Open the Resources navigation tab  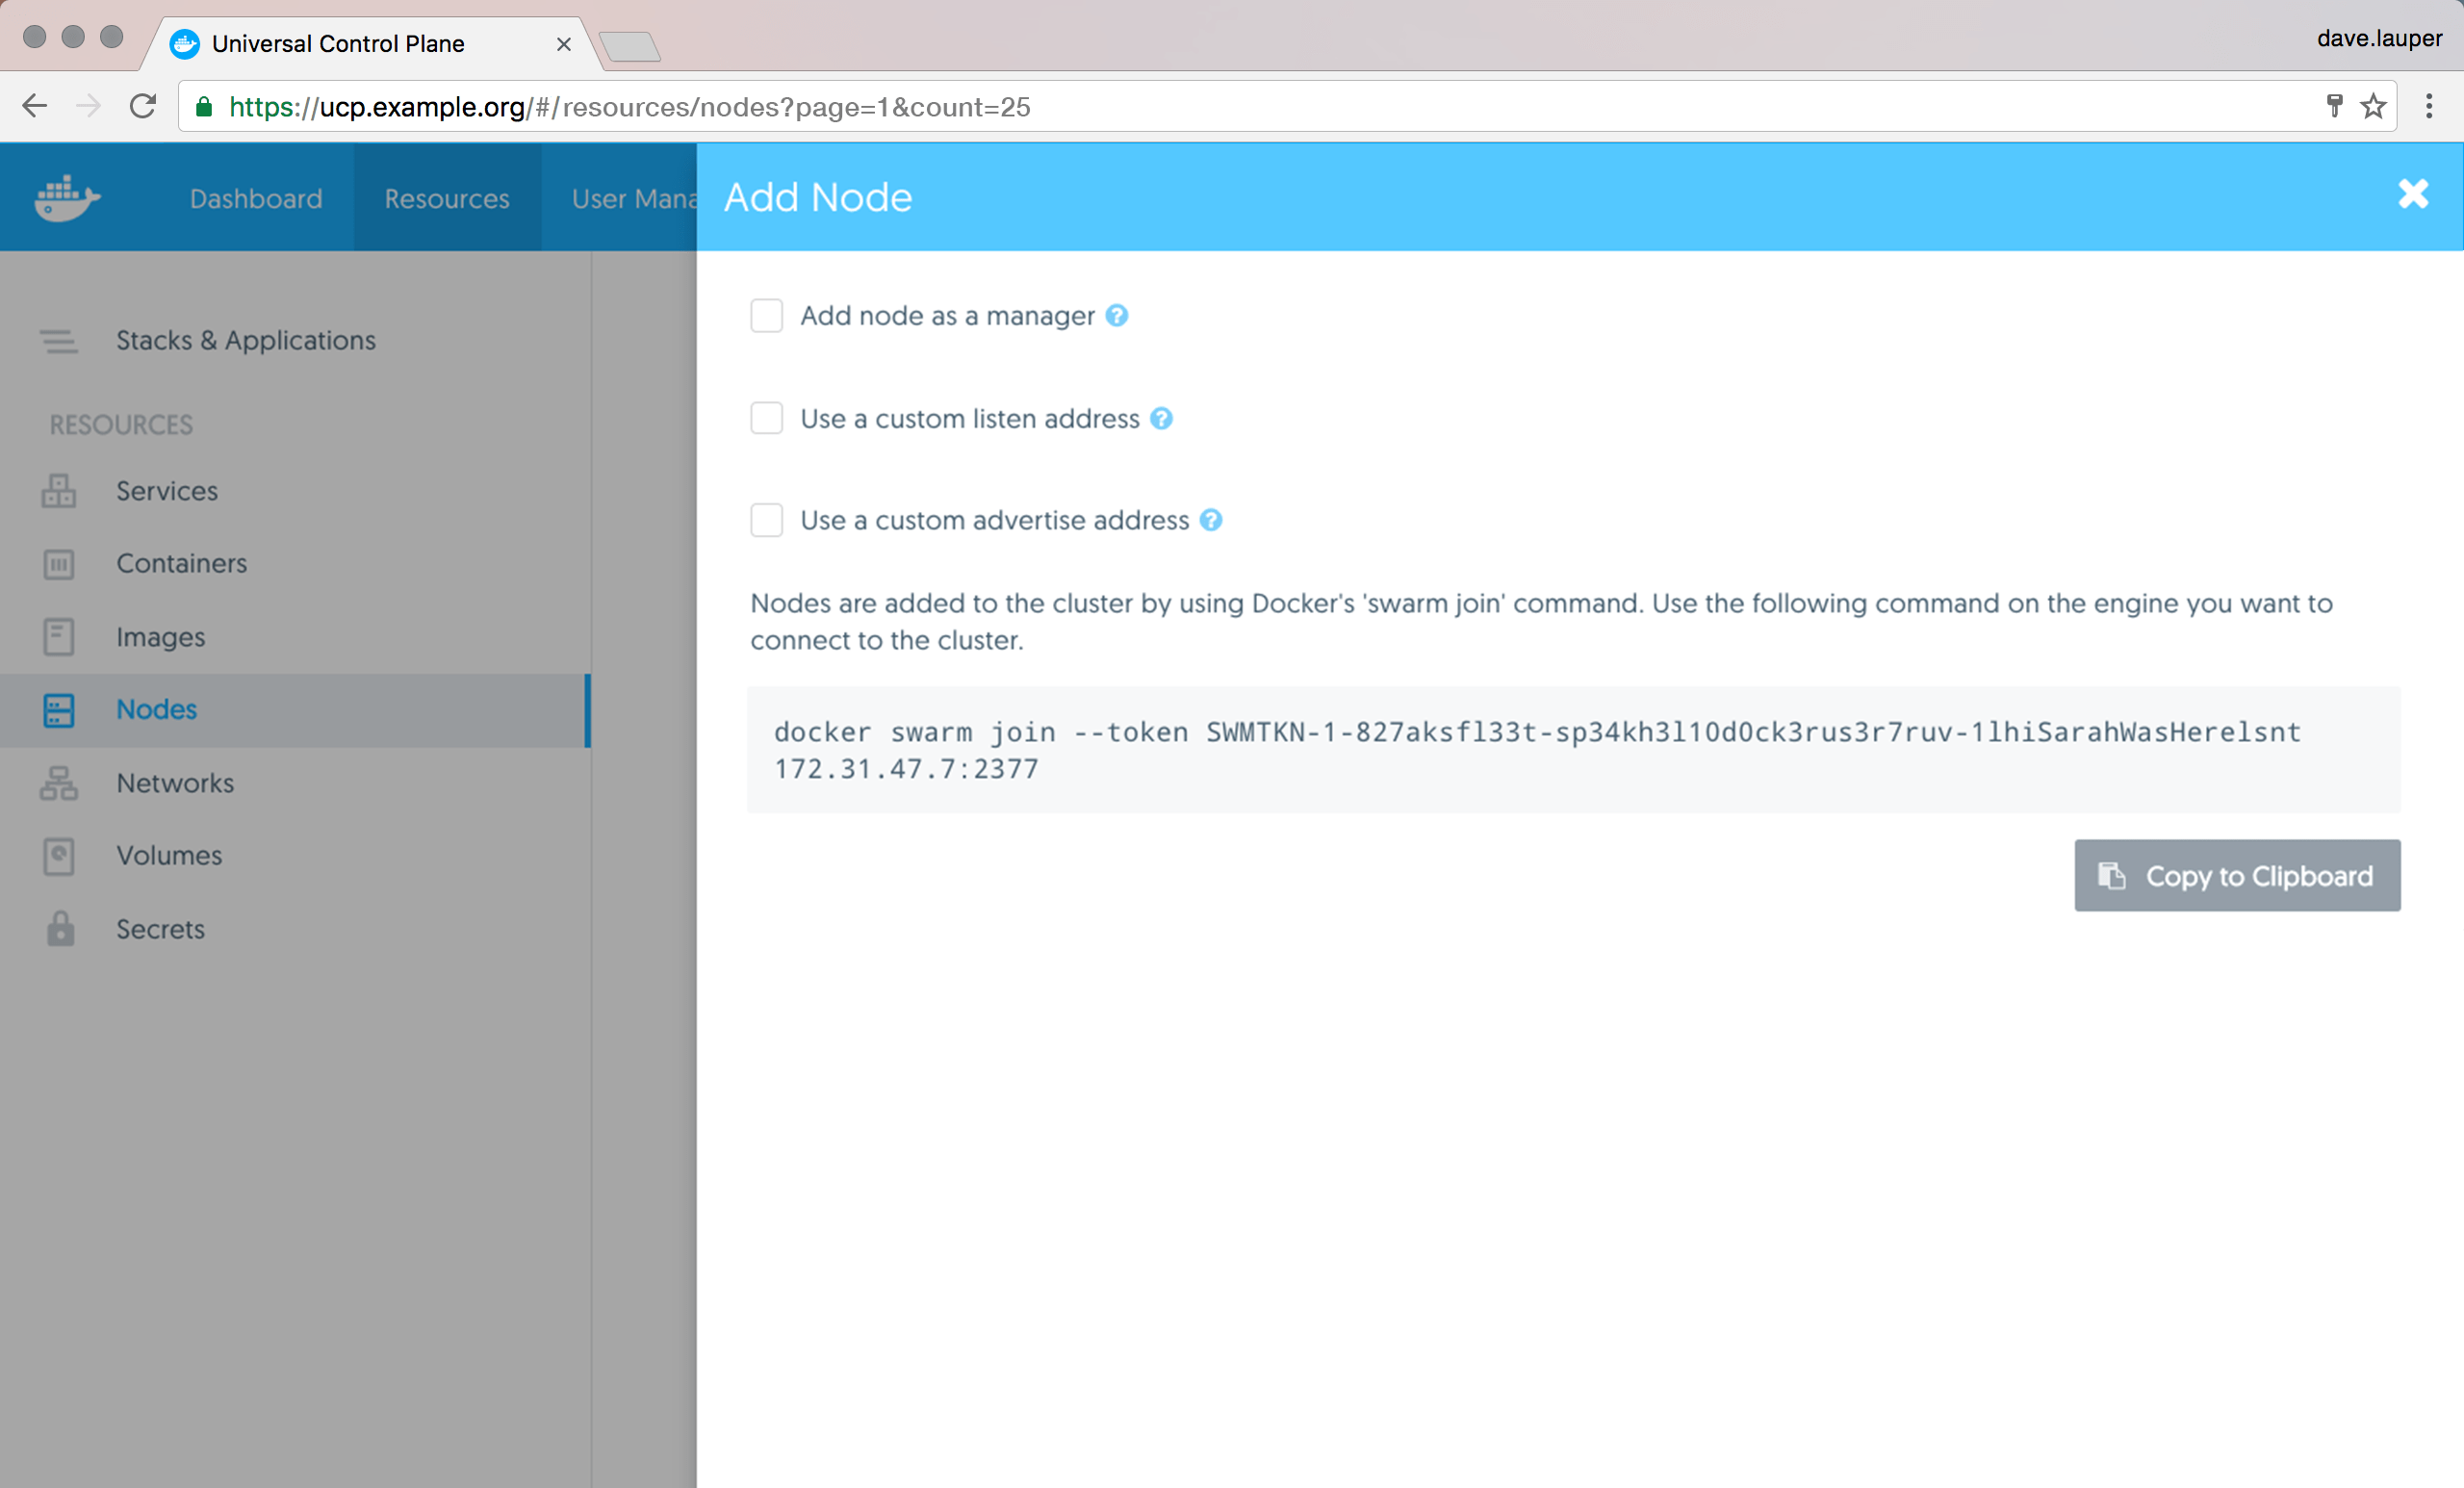[447, 198]
